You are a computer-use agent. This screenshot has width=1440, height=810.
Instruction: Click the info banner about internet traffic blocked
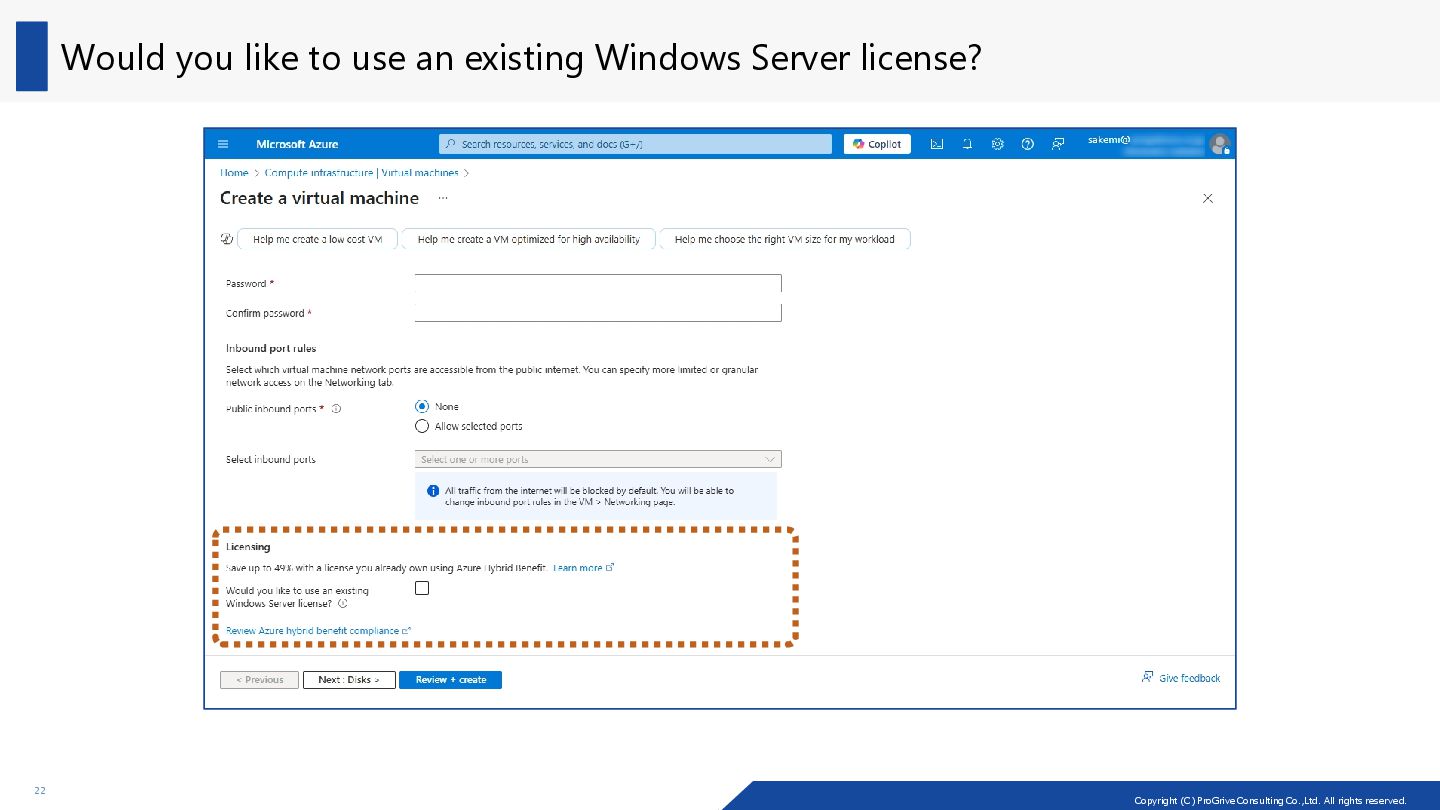tap(596, 496)
